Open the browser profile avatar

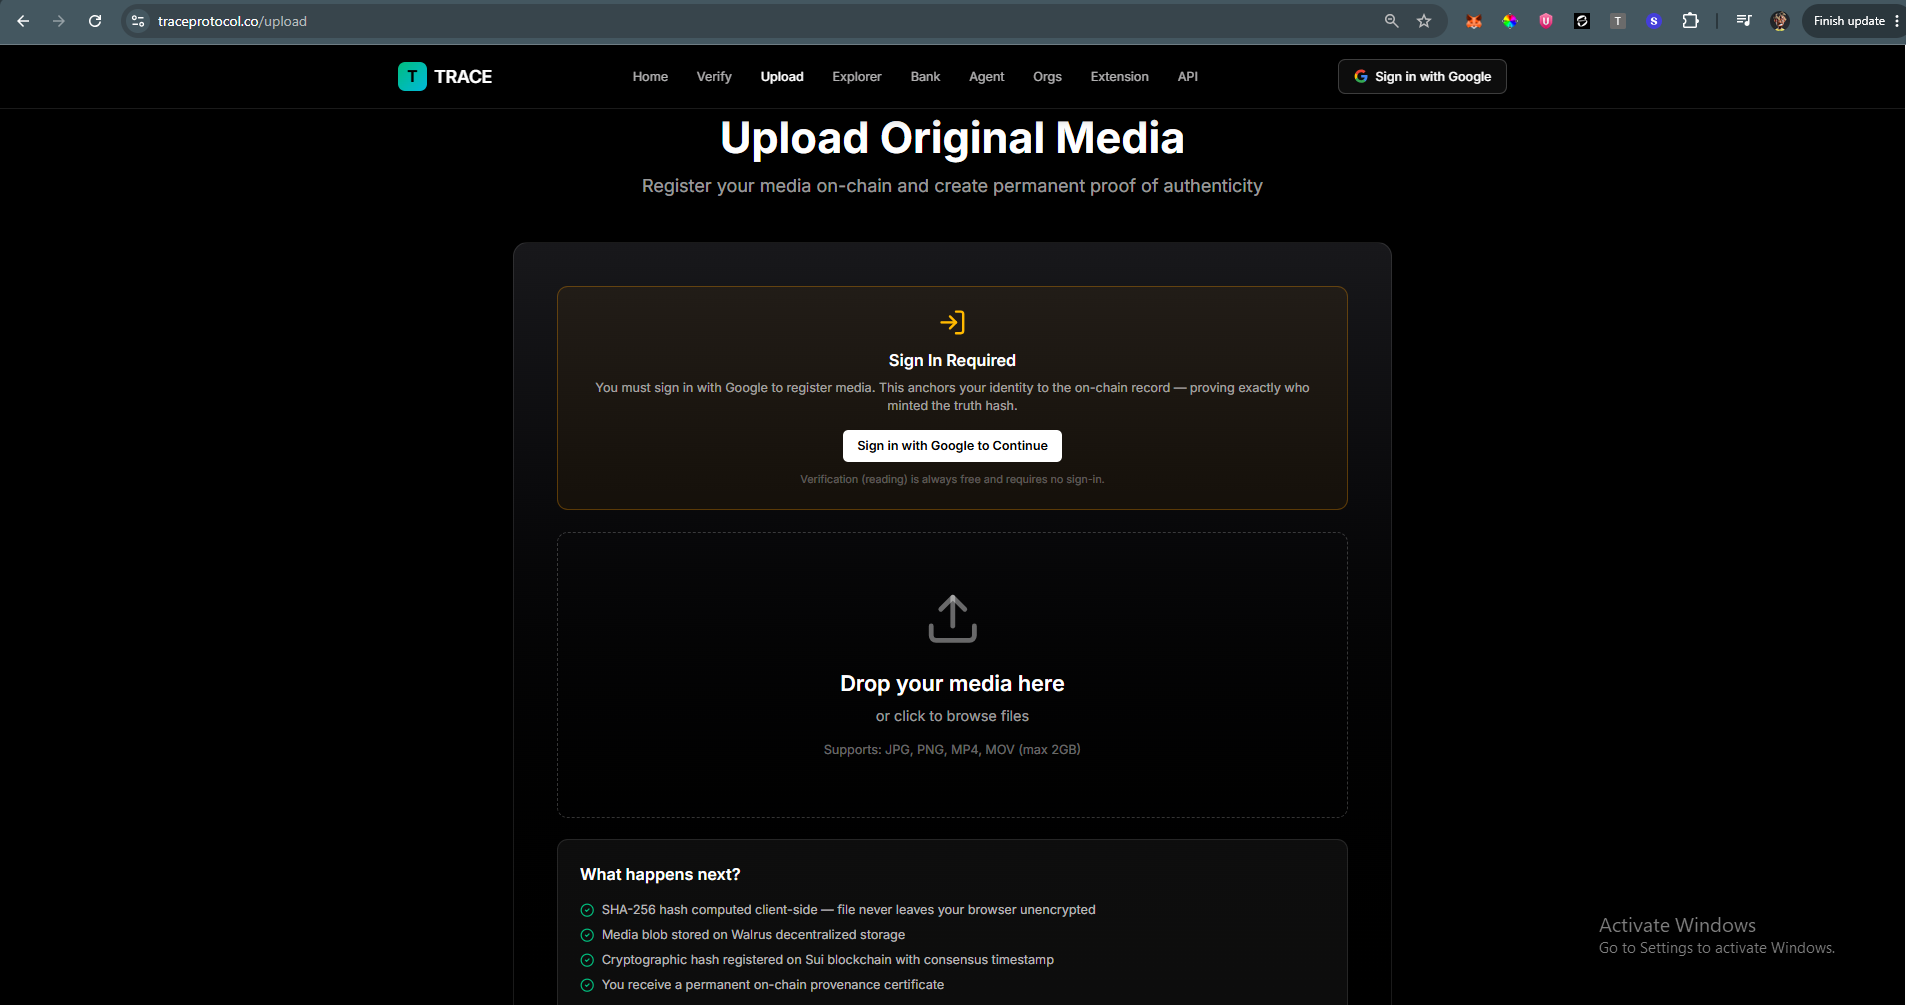(x=1780, y=21)
